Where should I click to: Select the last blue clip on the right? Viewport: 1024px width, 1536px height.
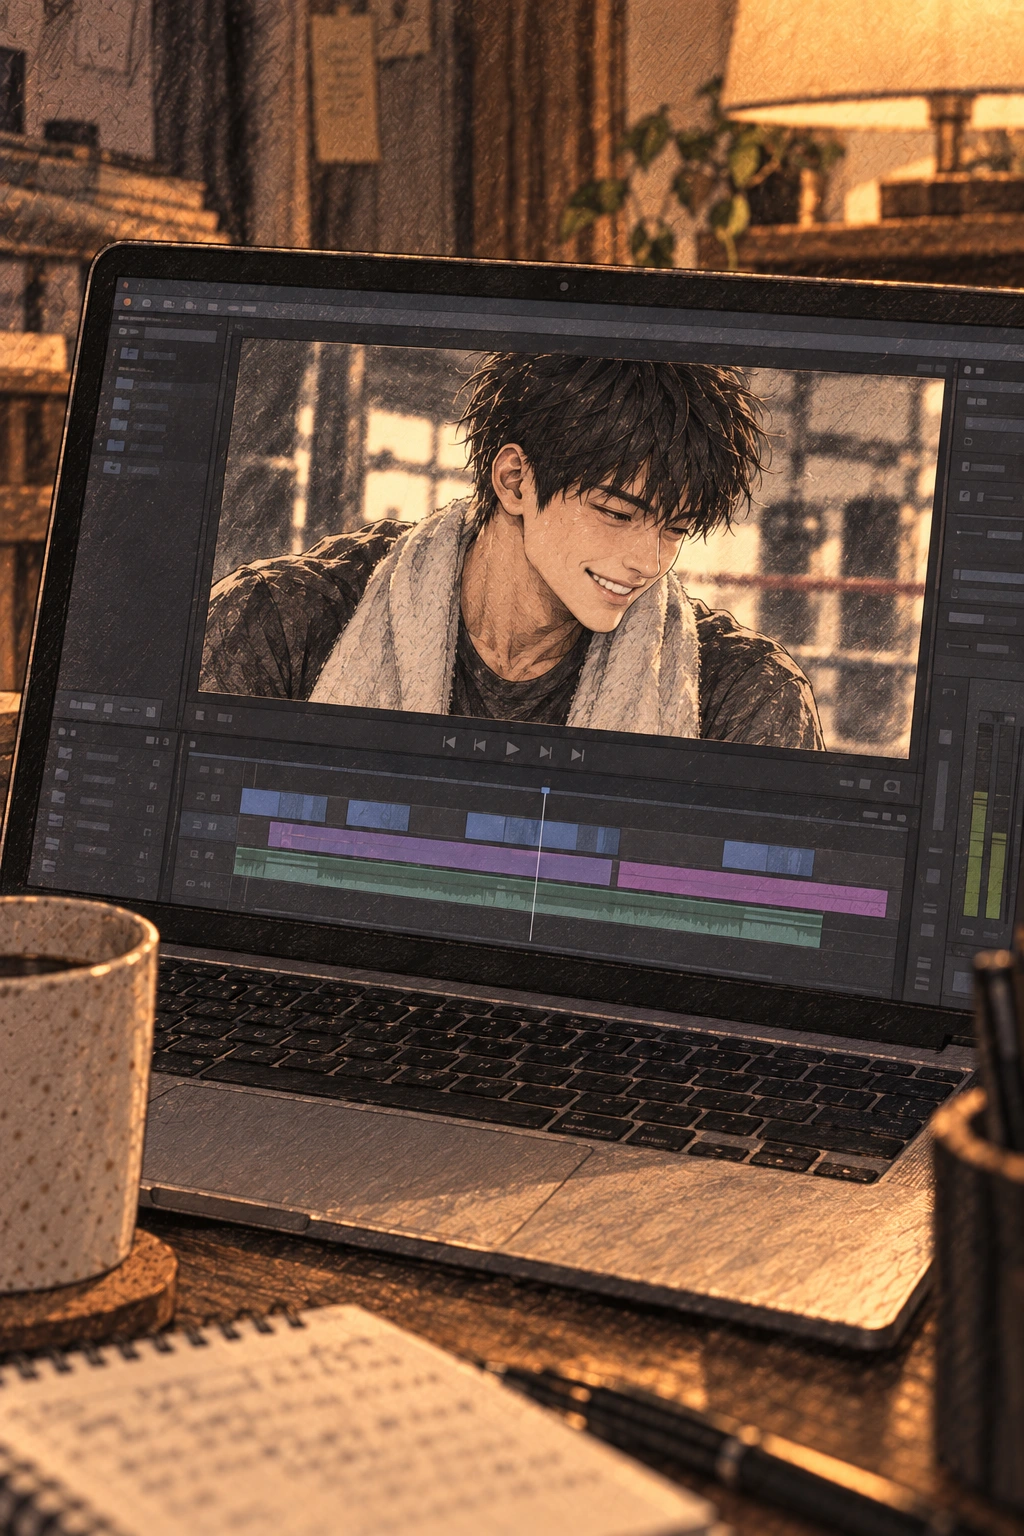(768, 858)
